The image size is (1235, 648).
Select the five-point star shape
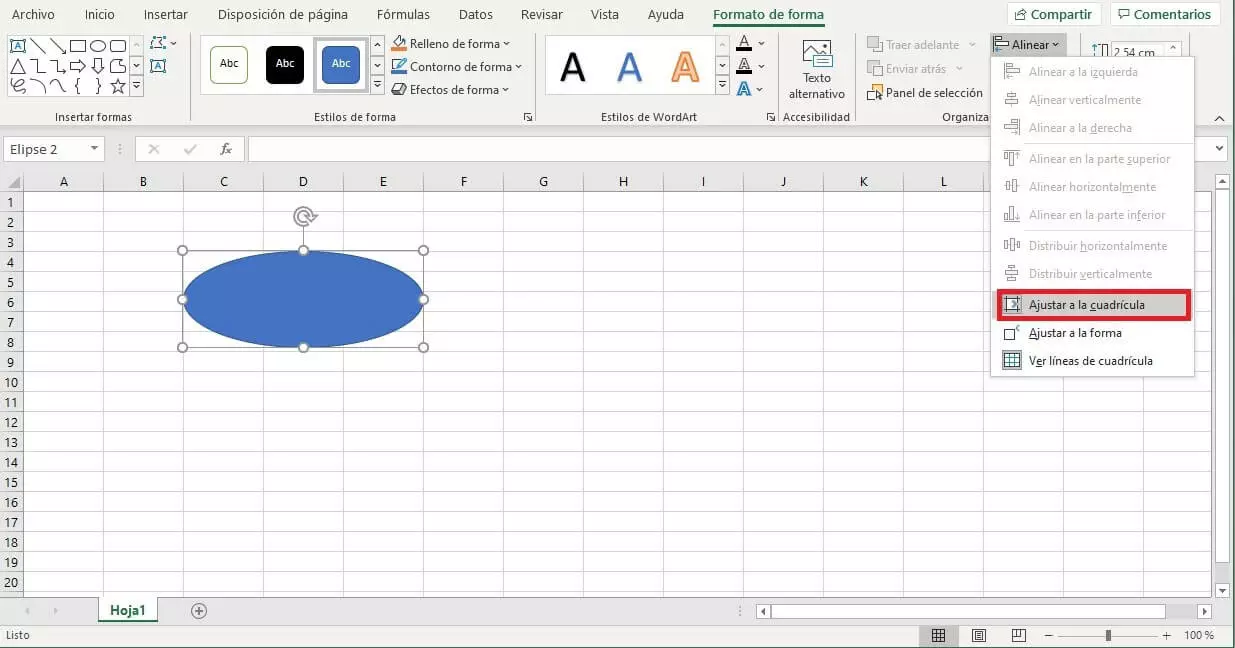[118, 86]
